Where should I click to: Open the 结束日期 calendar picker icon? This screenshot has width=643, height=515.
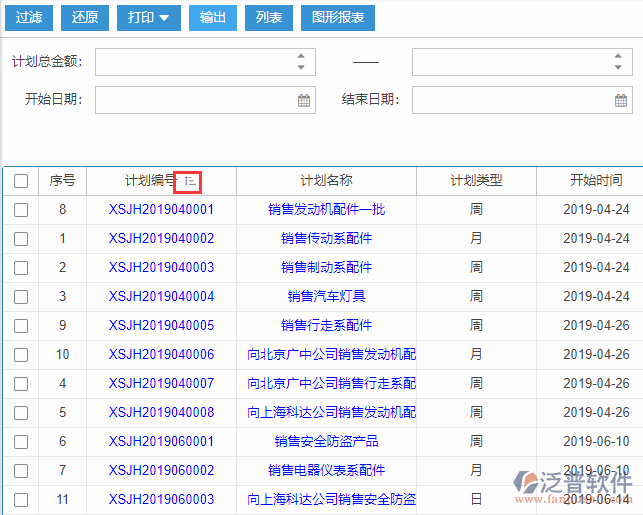tap(621, 100)
